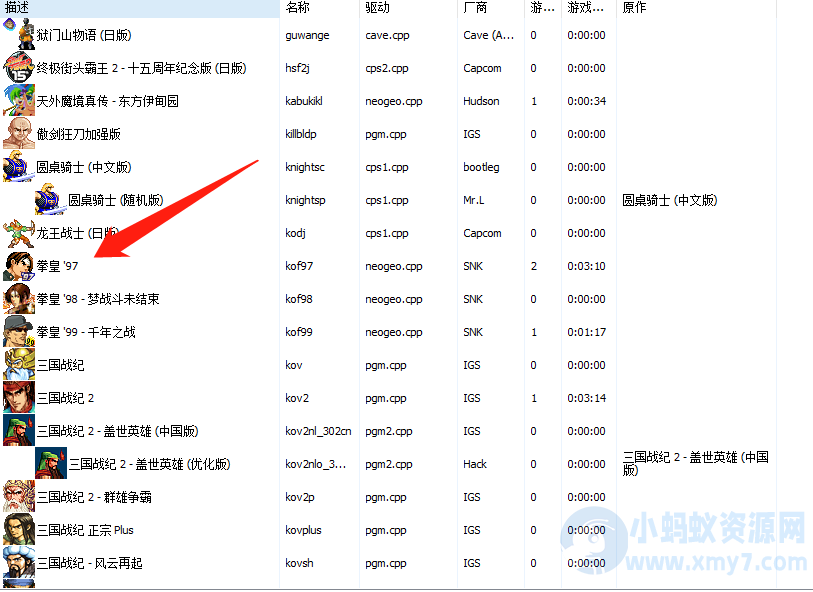Image resolution: width=813 pixels, height=592 pixels.
Task: Click the Hudson manufacturer cell
Action: [x=481, y=101]
